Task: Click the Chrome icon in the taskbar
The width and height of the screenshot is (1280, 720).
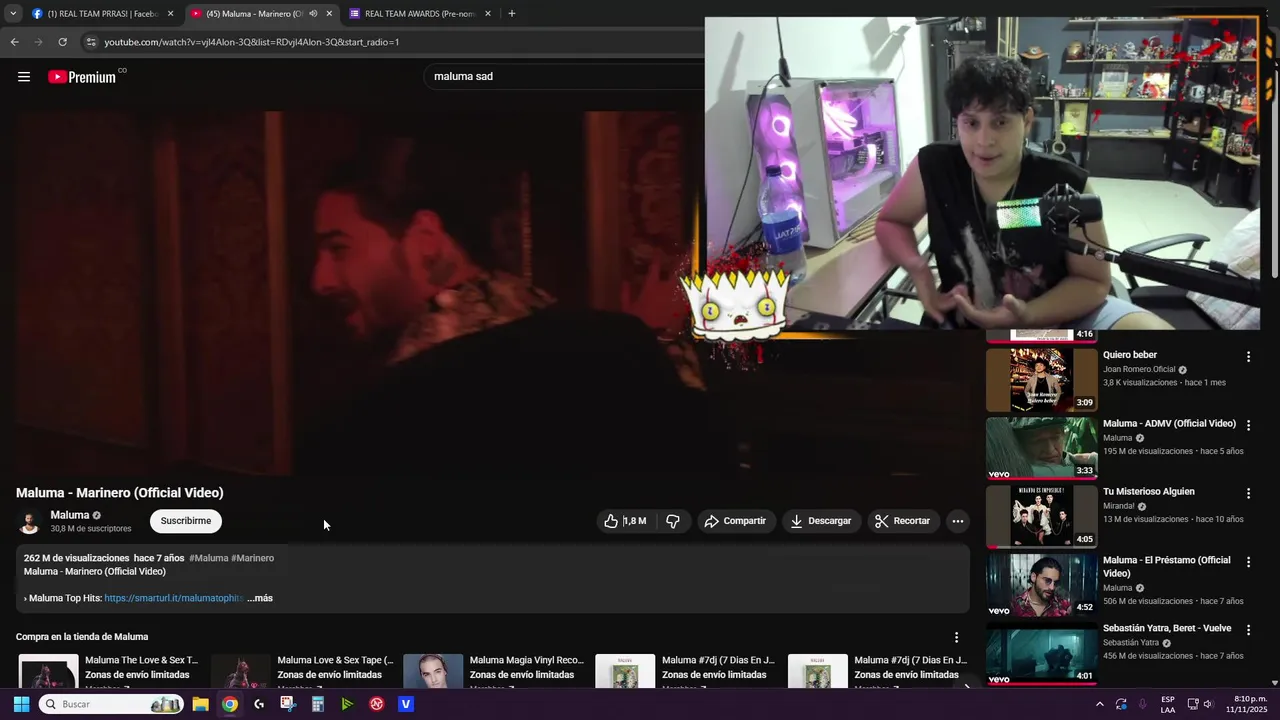Action: 230,704
